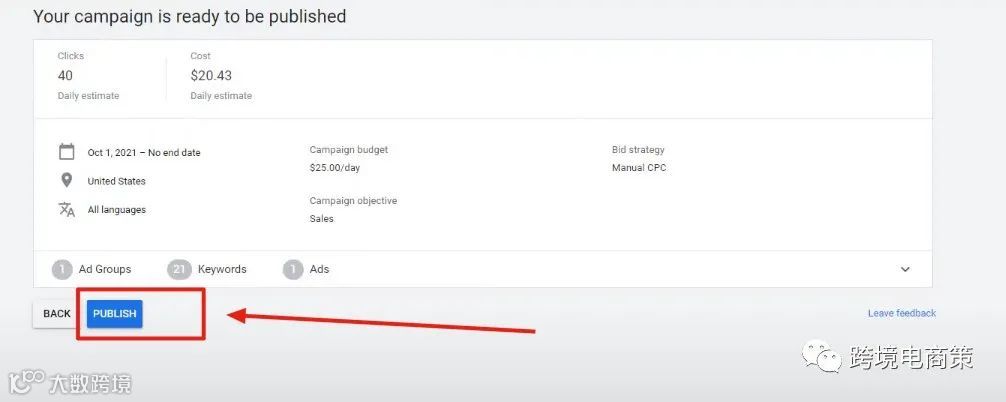Viewport: 1006px width, 402px height.
Task: Click the $25.00/day campaign budget value
Action: 335,168
